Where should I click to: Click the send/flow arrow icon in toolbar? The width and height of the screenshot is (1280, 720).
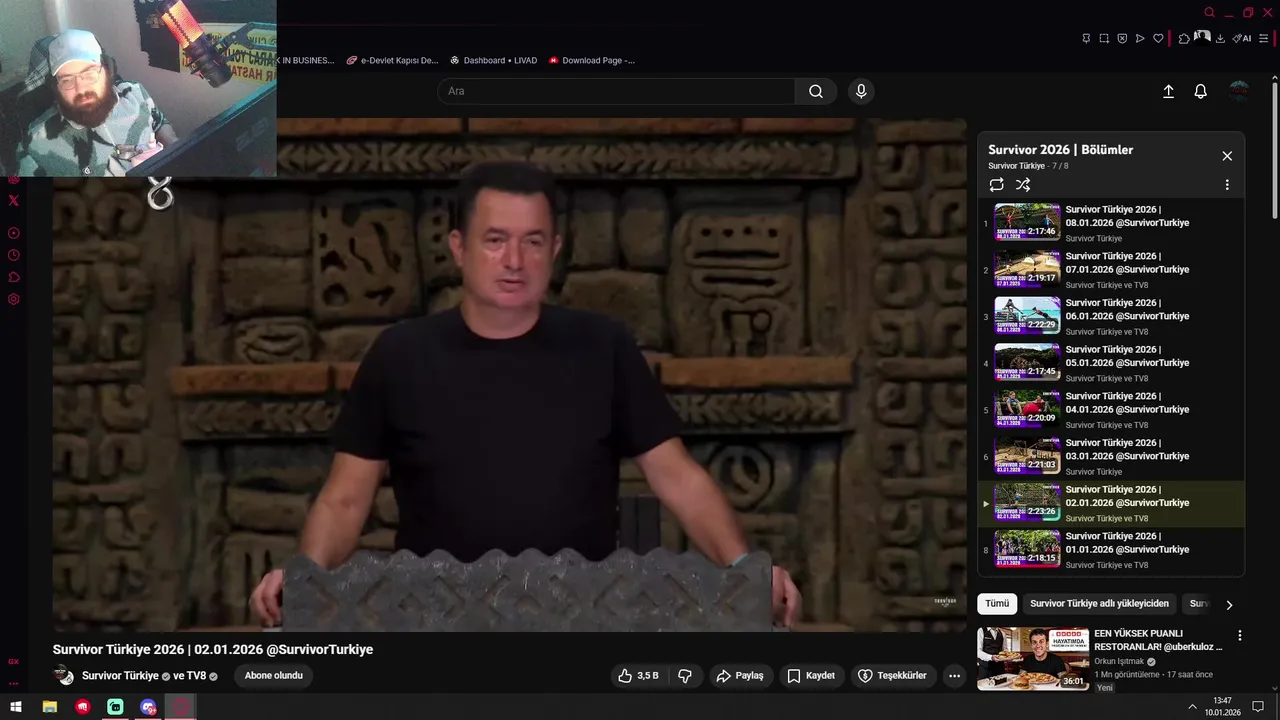click(1139, 38)
